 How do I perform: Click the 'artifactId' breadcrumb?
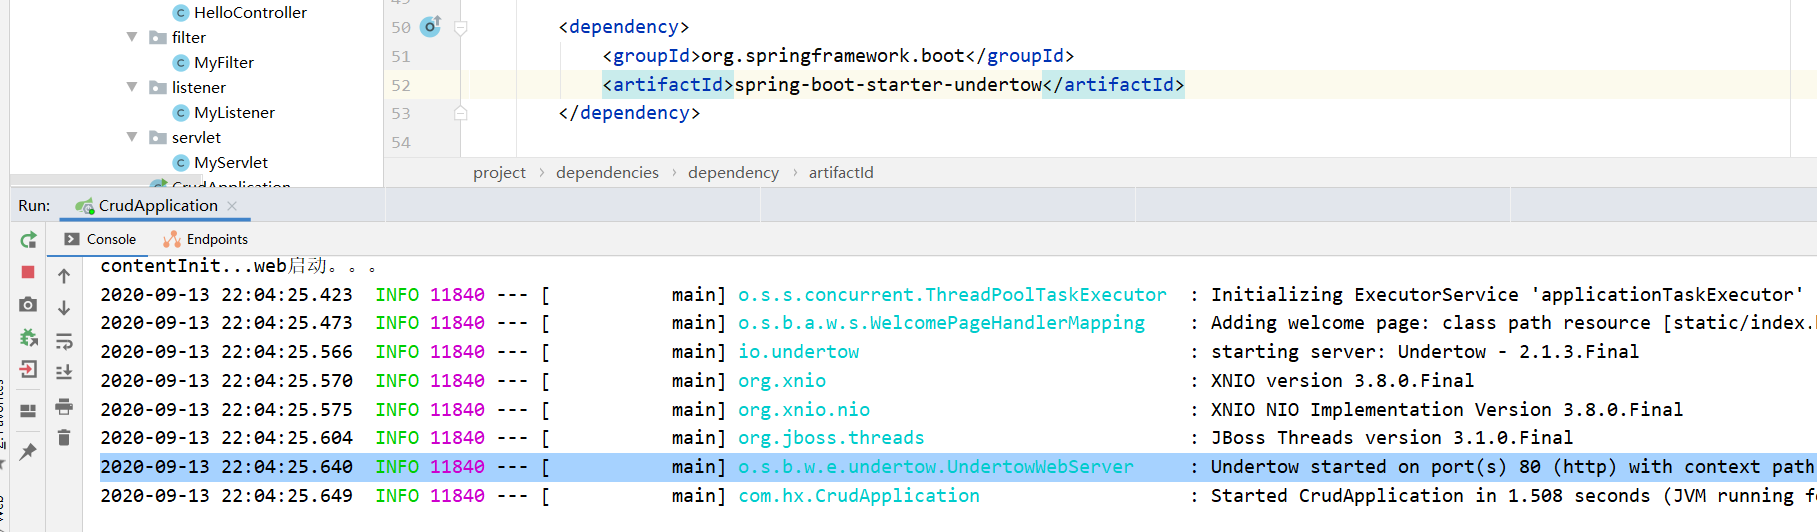[x=841, y=173]
